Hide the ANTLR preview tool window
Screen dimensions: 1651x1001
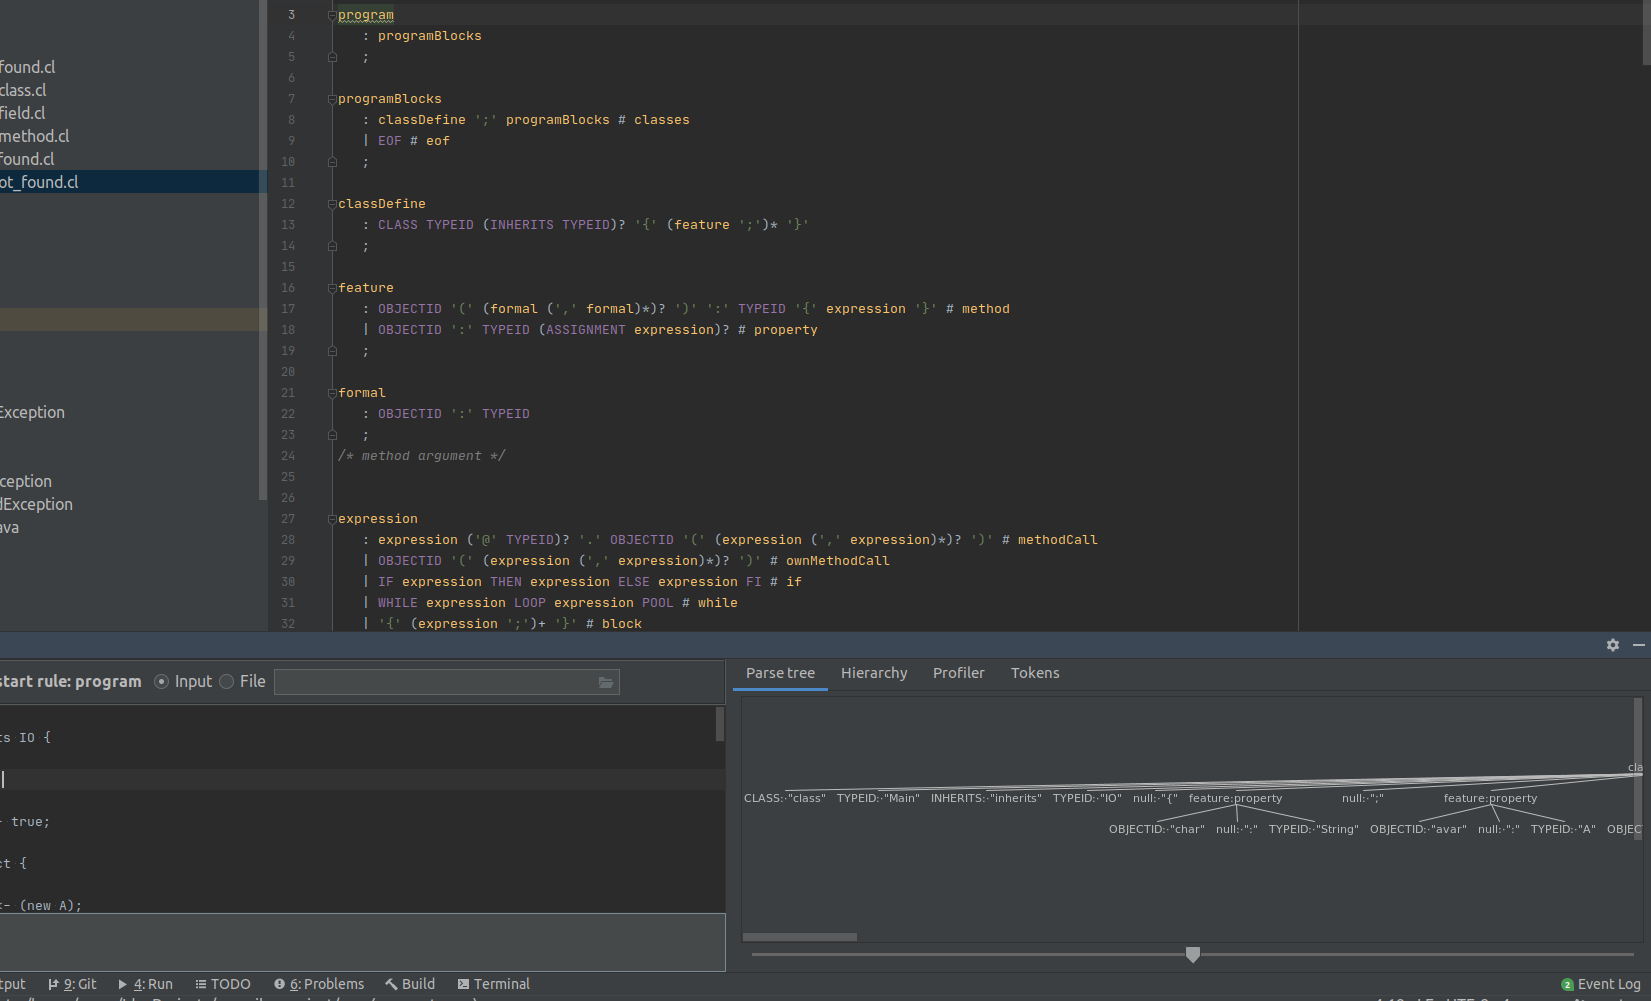[x=1638, y=645]
